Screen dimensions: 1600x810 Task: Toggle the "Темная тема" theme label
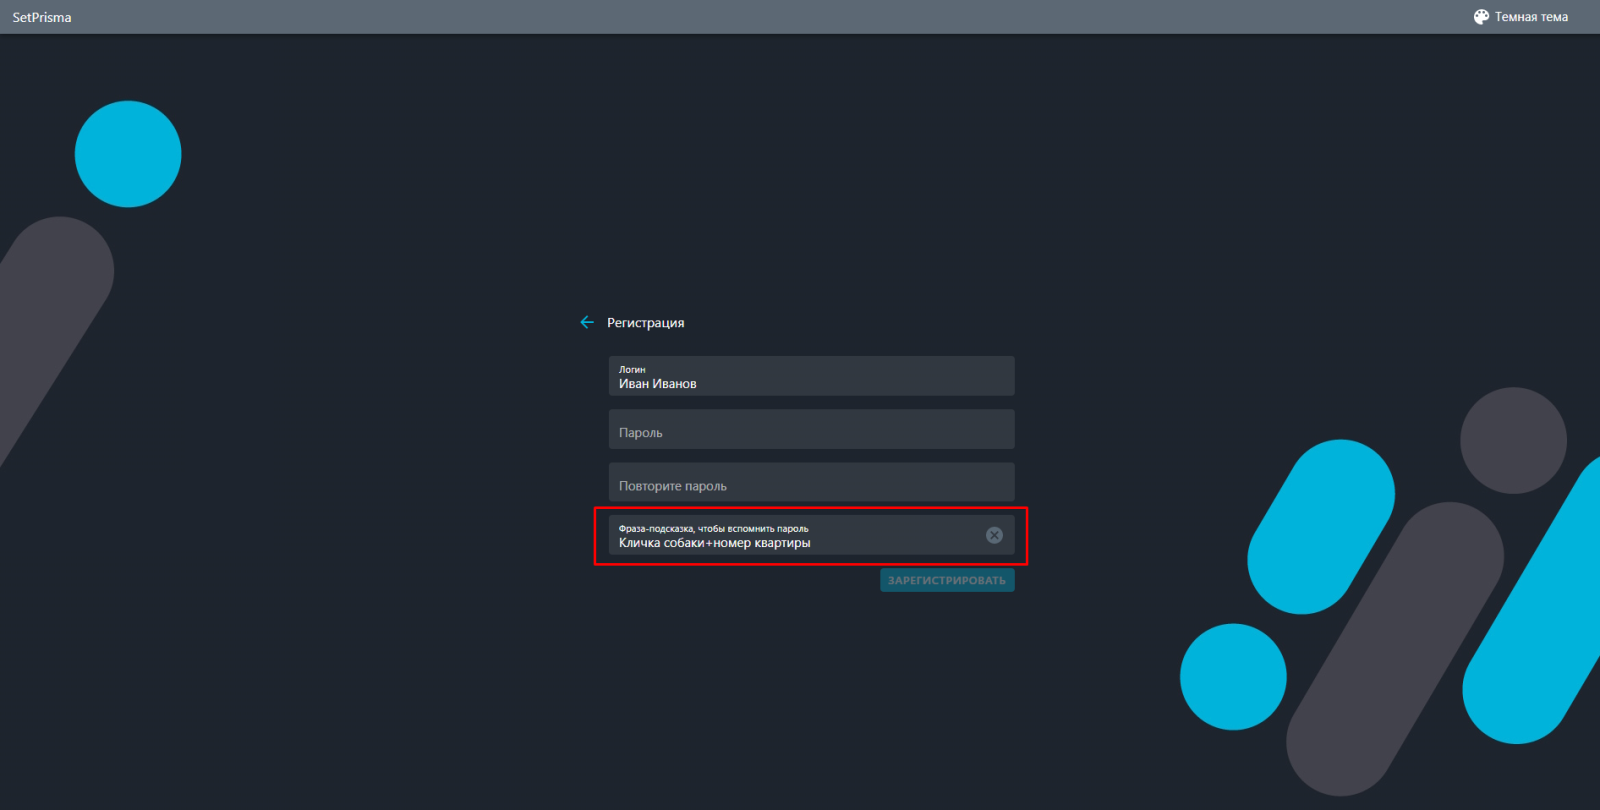click(1531, 17)
